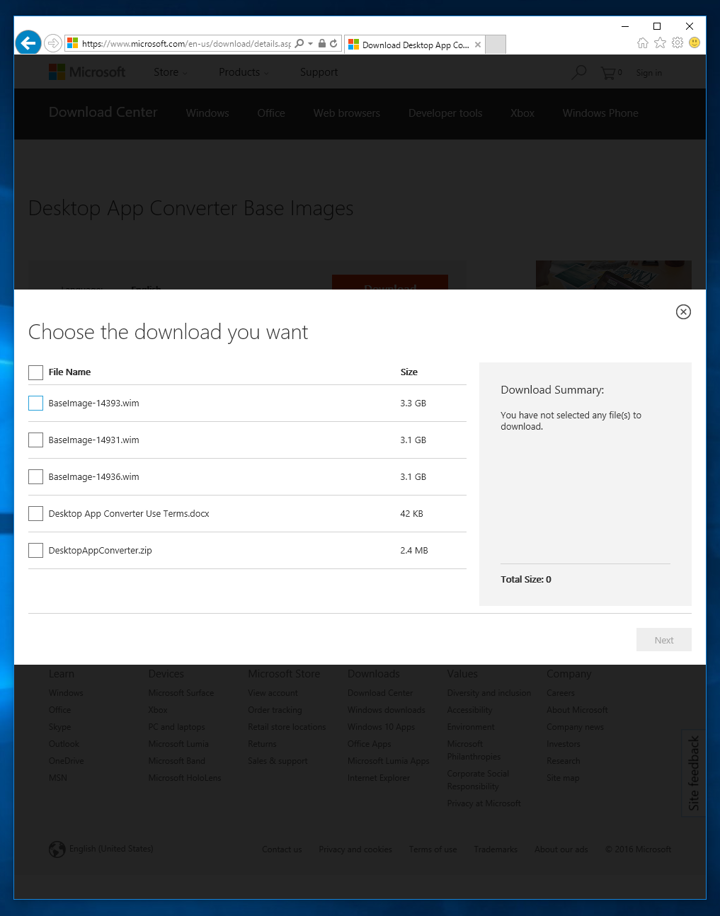Tick the select-all File Name checkbox

pyautogui.click(x=36, y=372)
